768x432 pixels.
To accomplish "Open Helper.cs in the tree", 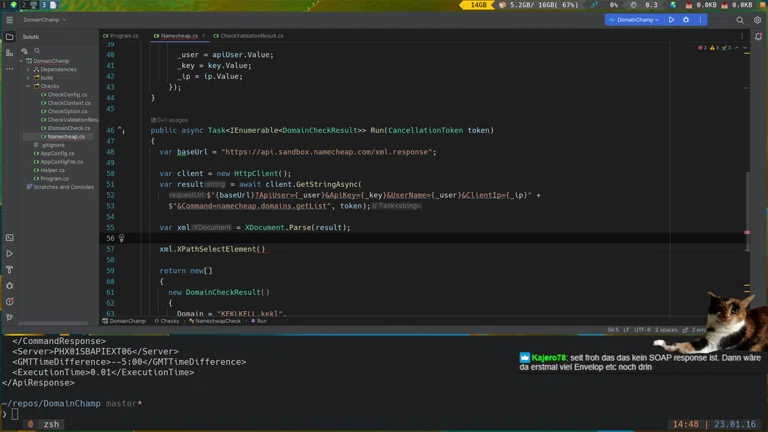I will point(49,170).
